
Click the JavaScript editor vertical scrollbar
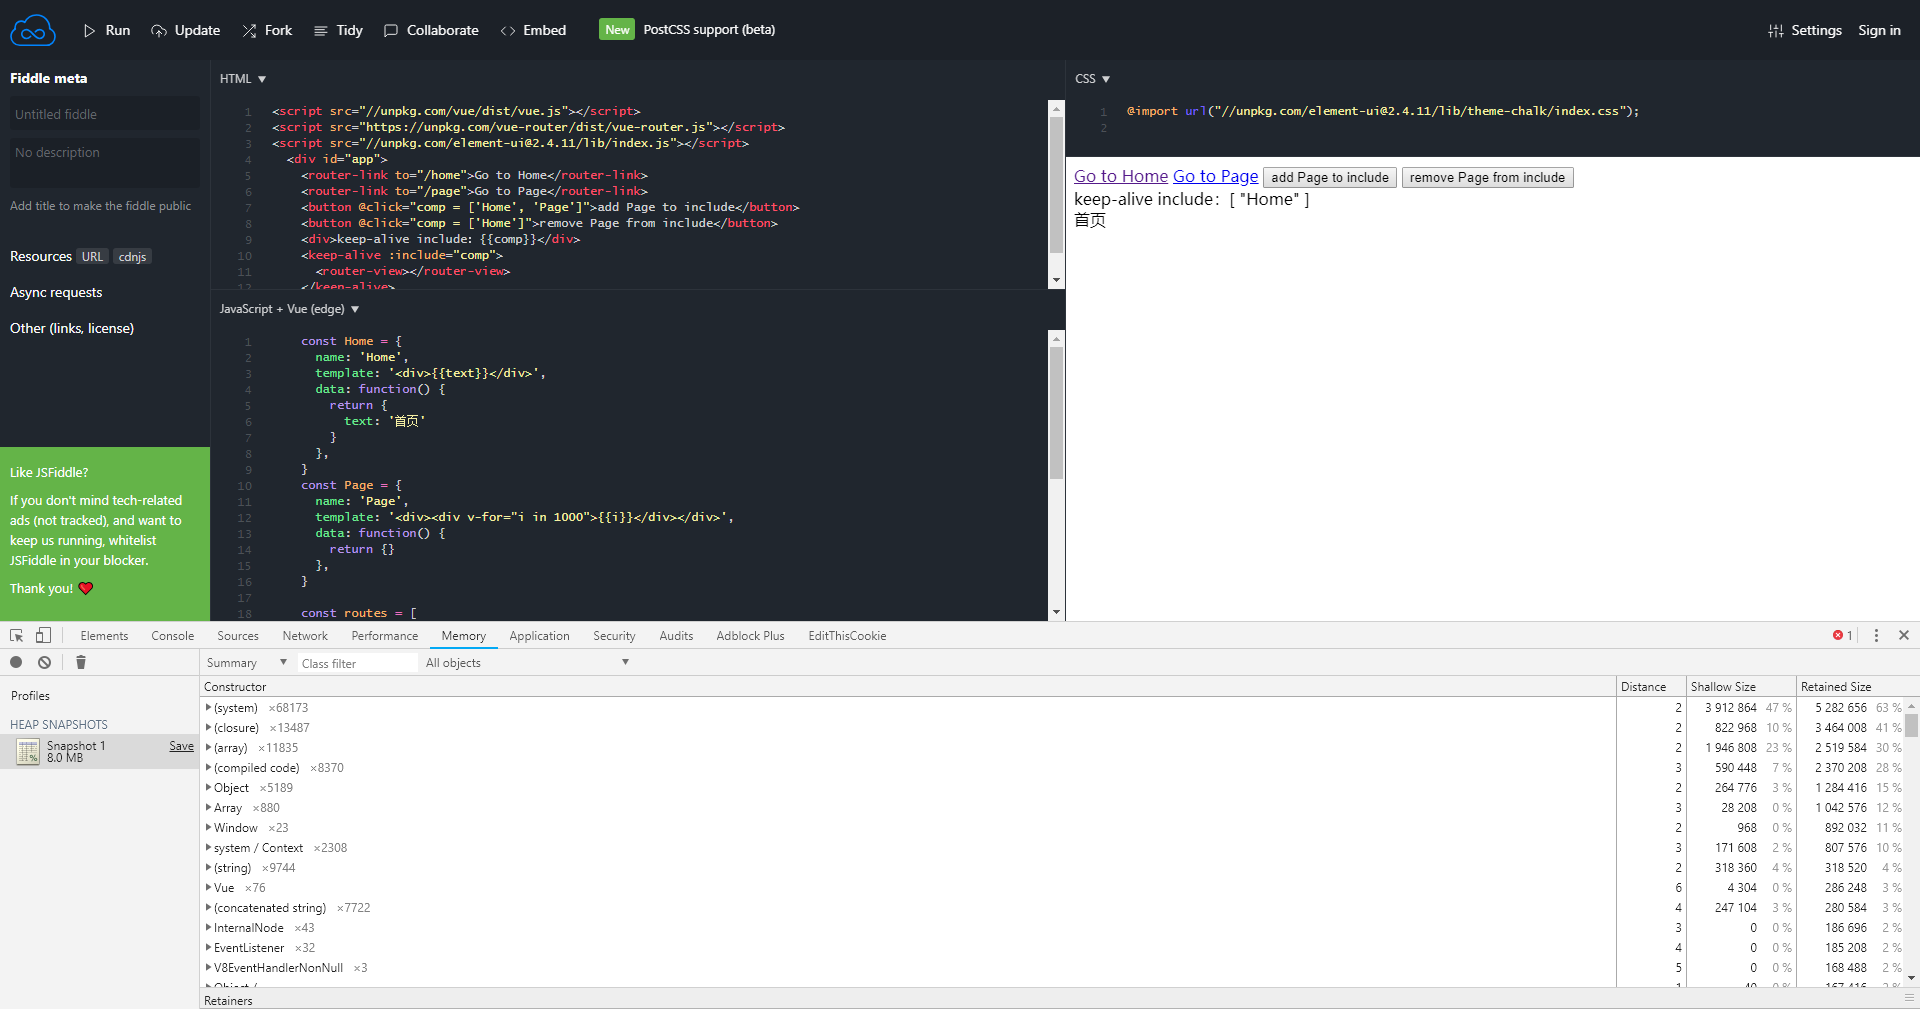click(1056, 413)
